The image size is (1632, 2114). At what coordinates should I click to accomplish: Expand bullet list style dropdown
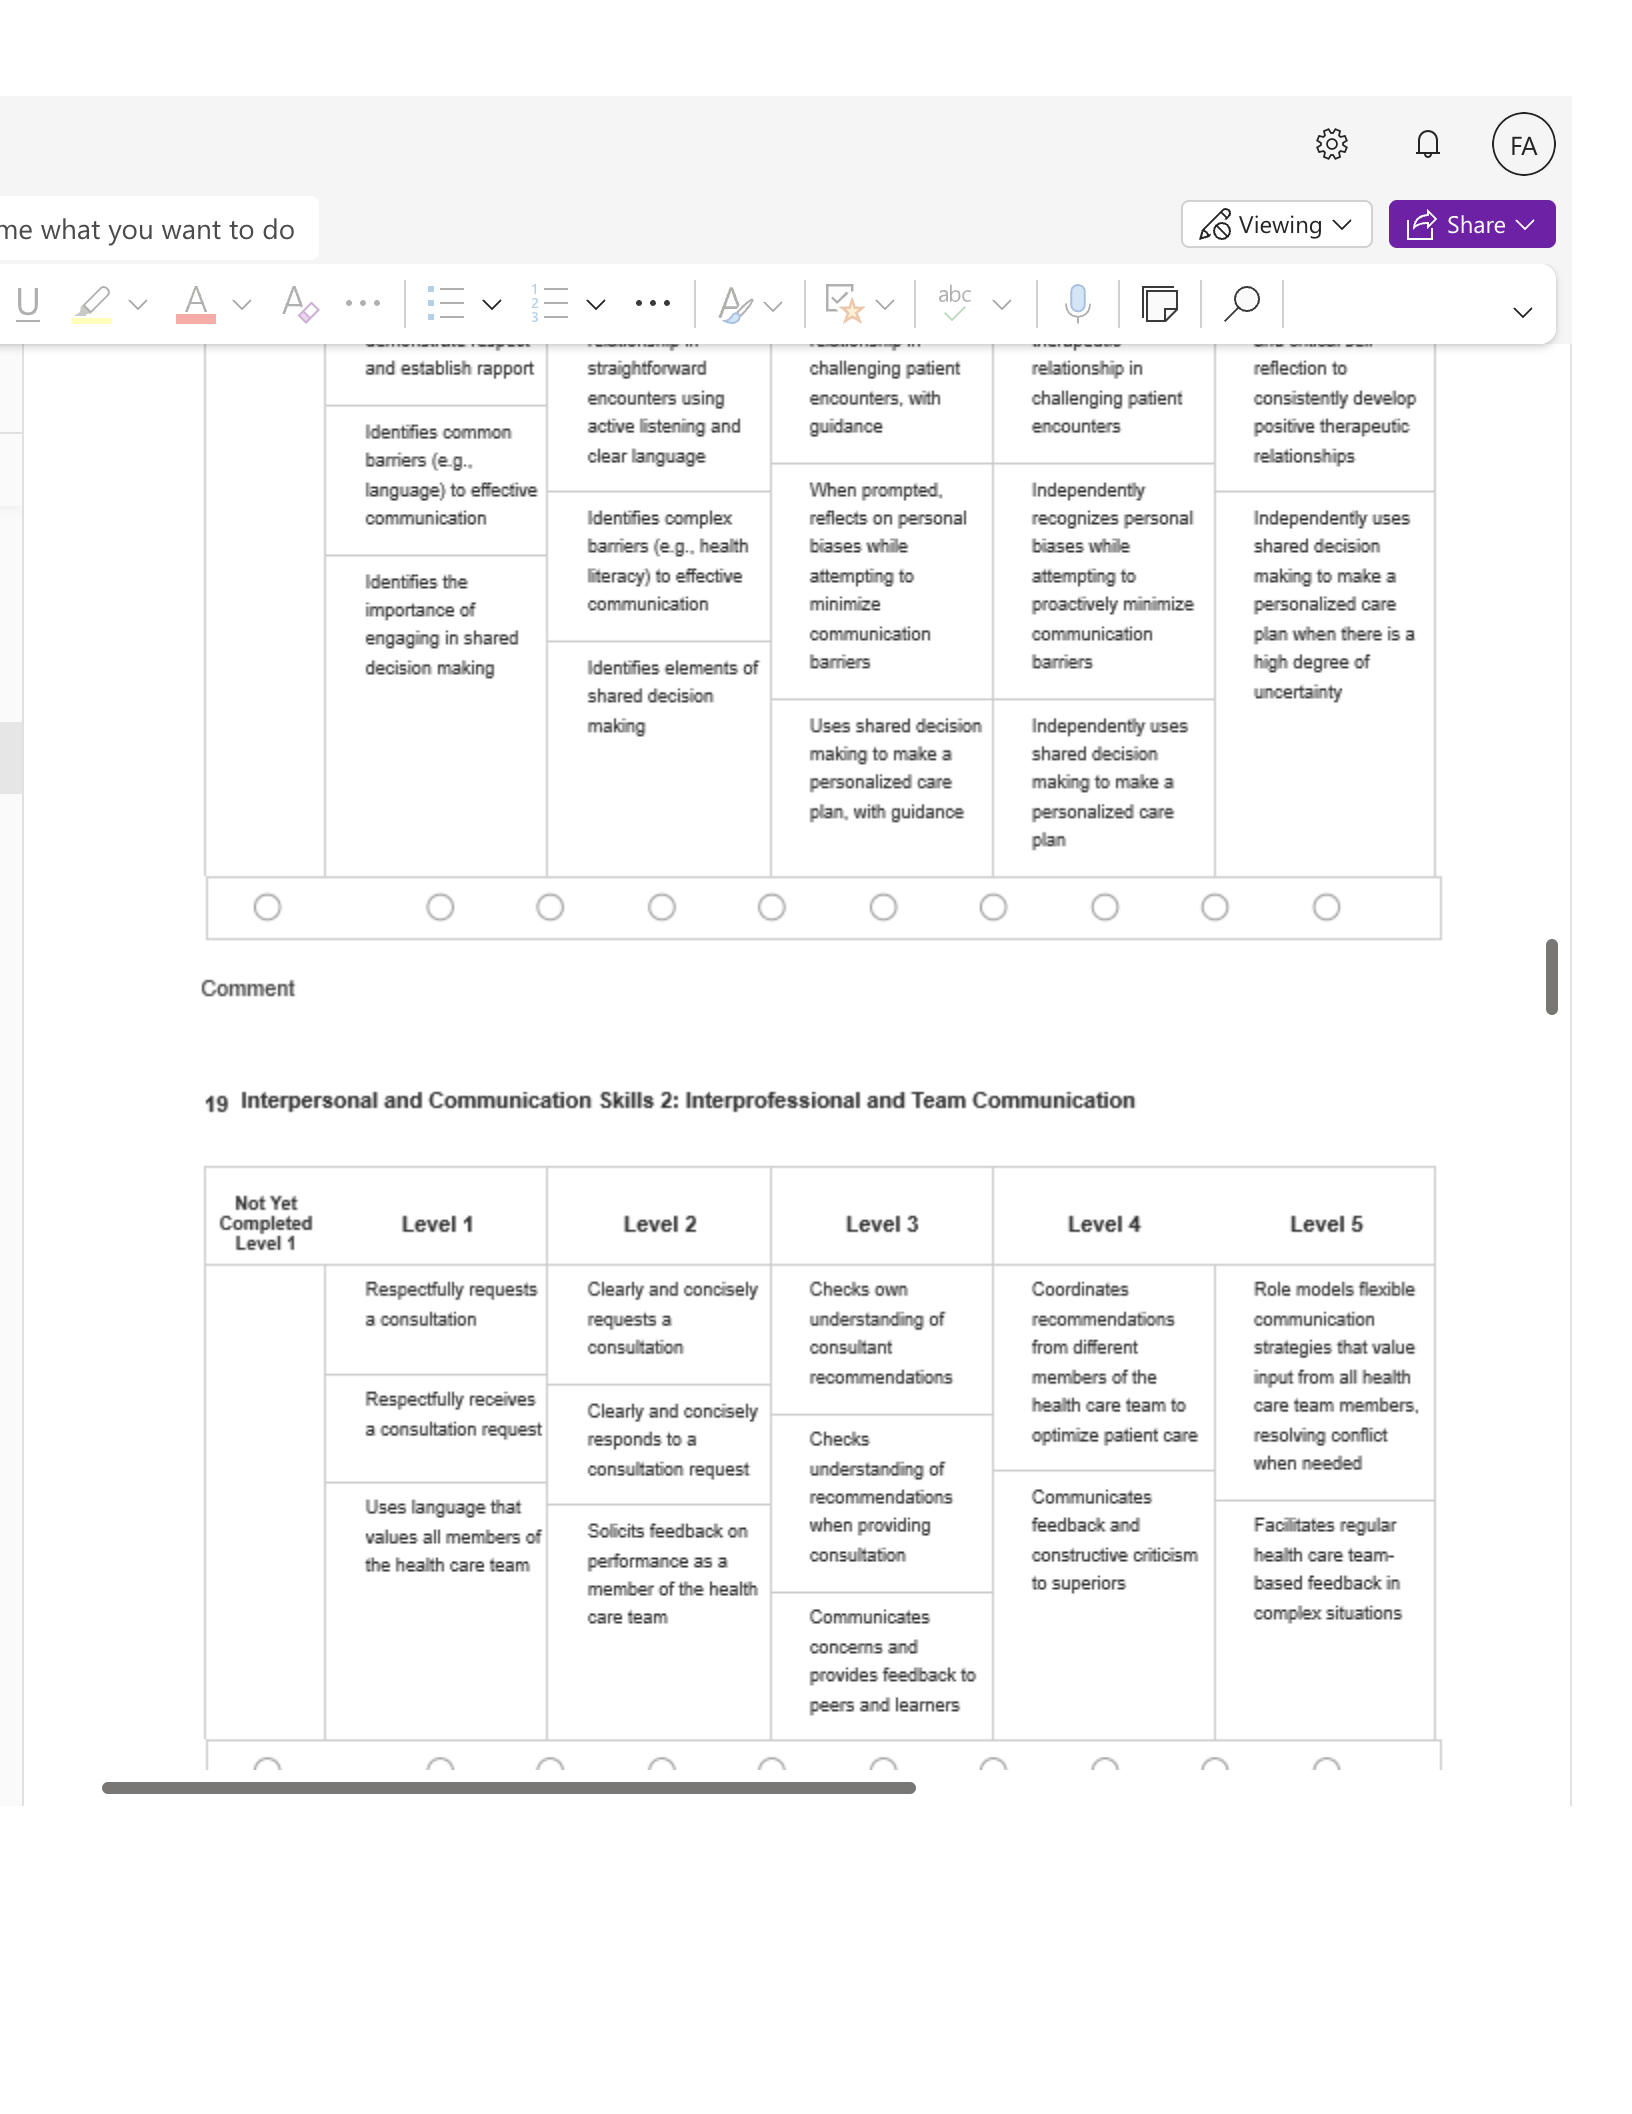coord(491,304)
